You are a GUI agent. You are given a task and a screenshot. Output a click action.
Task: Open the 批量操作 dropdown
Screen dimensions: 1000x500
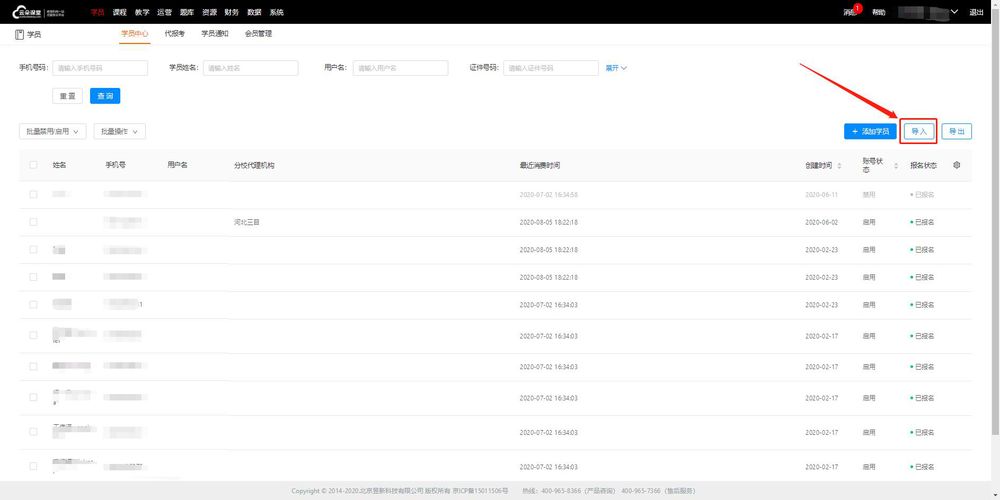coord(120,131)
